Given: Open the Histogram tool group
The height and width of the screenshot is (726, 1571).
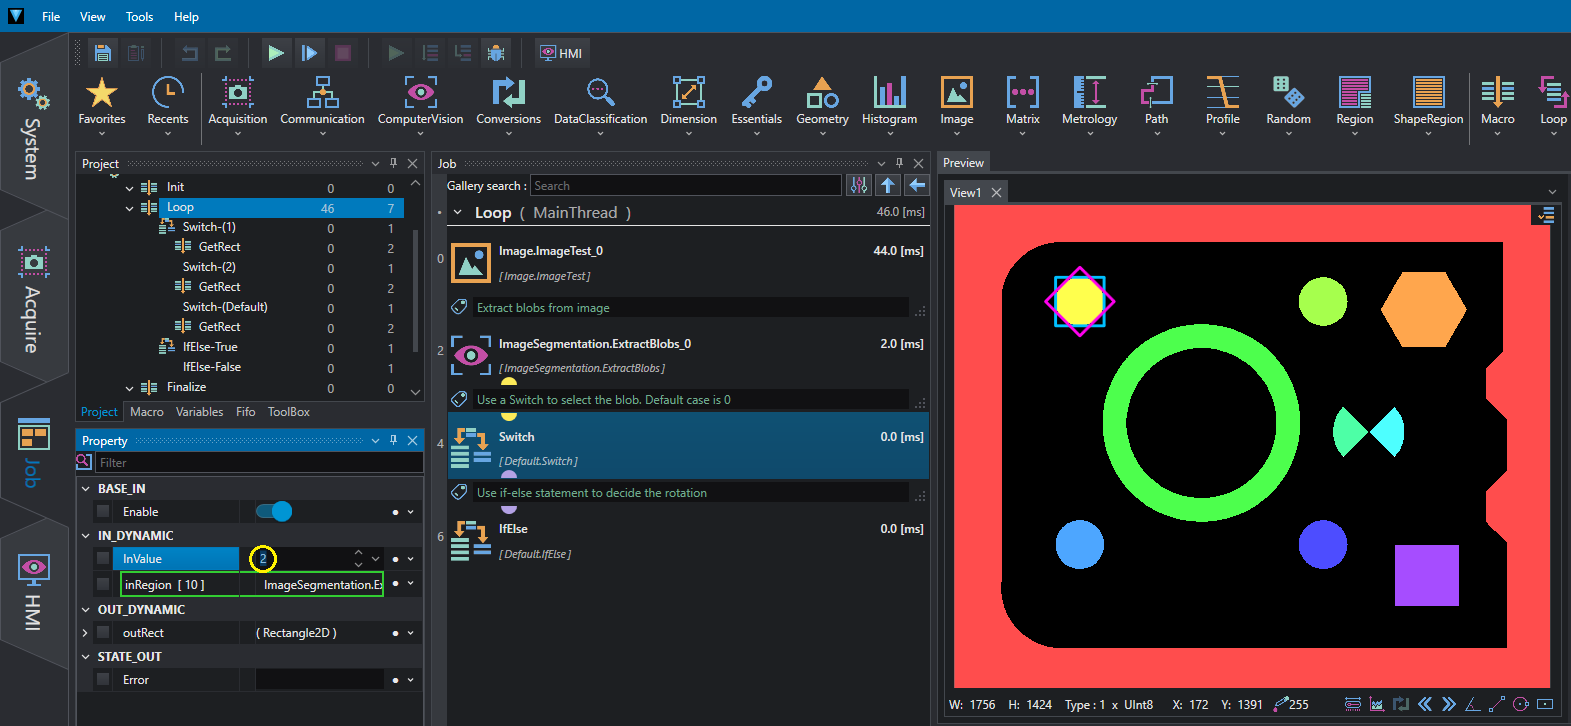Looking at the screenshot, I should (x=889, y=102).
